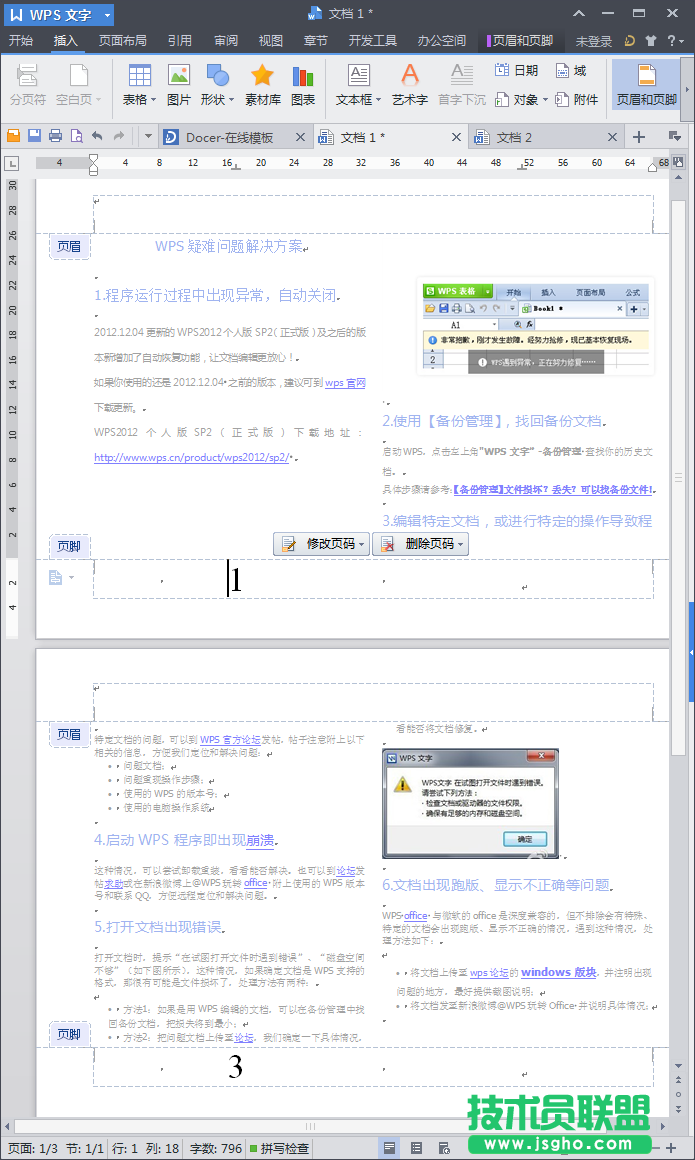Insert a chart with 图表 icon
This screenshot has height=1160, width=695.
coord(303,84)
